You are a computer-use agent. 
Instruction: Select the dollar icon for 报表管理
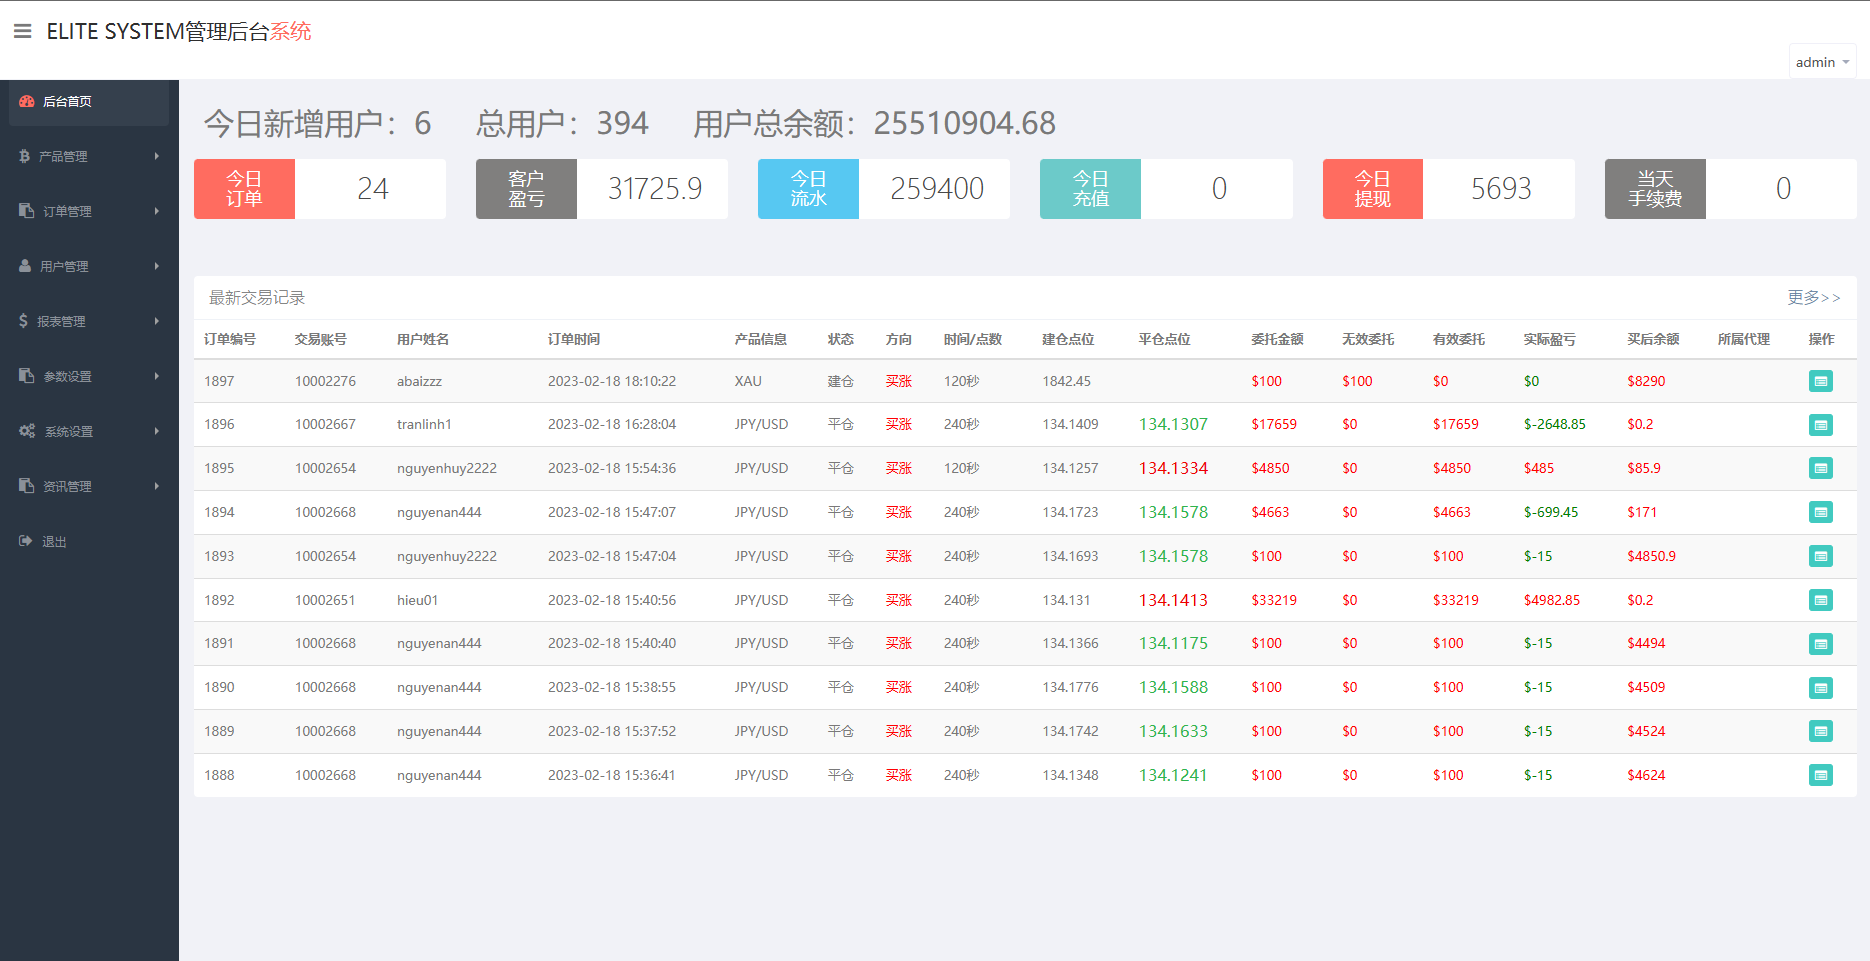tap(25, 321)
